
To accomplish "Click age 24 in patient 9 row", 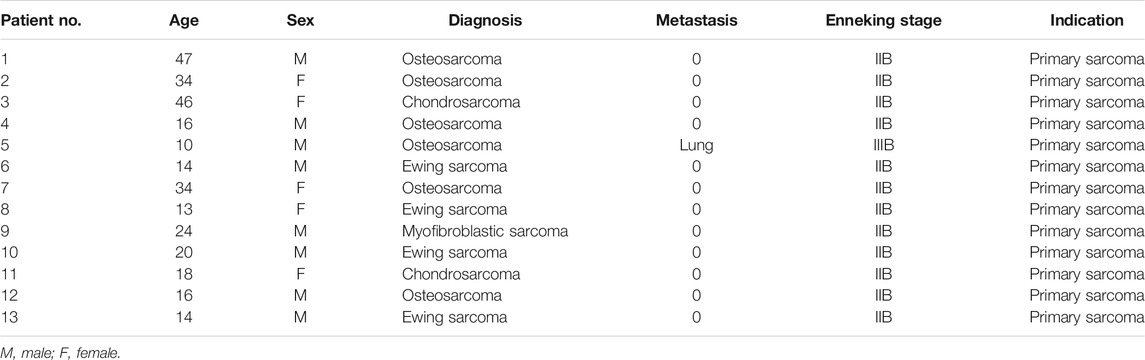I will pyautogui.click(x=182, y=231).
